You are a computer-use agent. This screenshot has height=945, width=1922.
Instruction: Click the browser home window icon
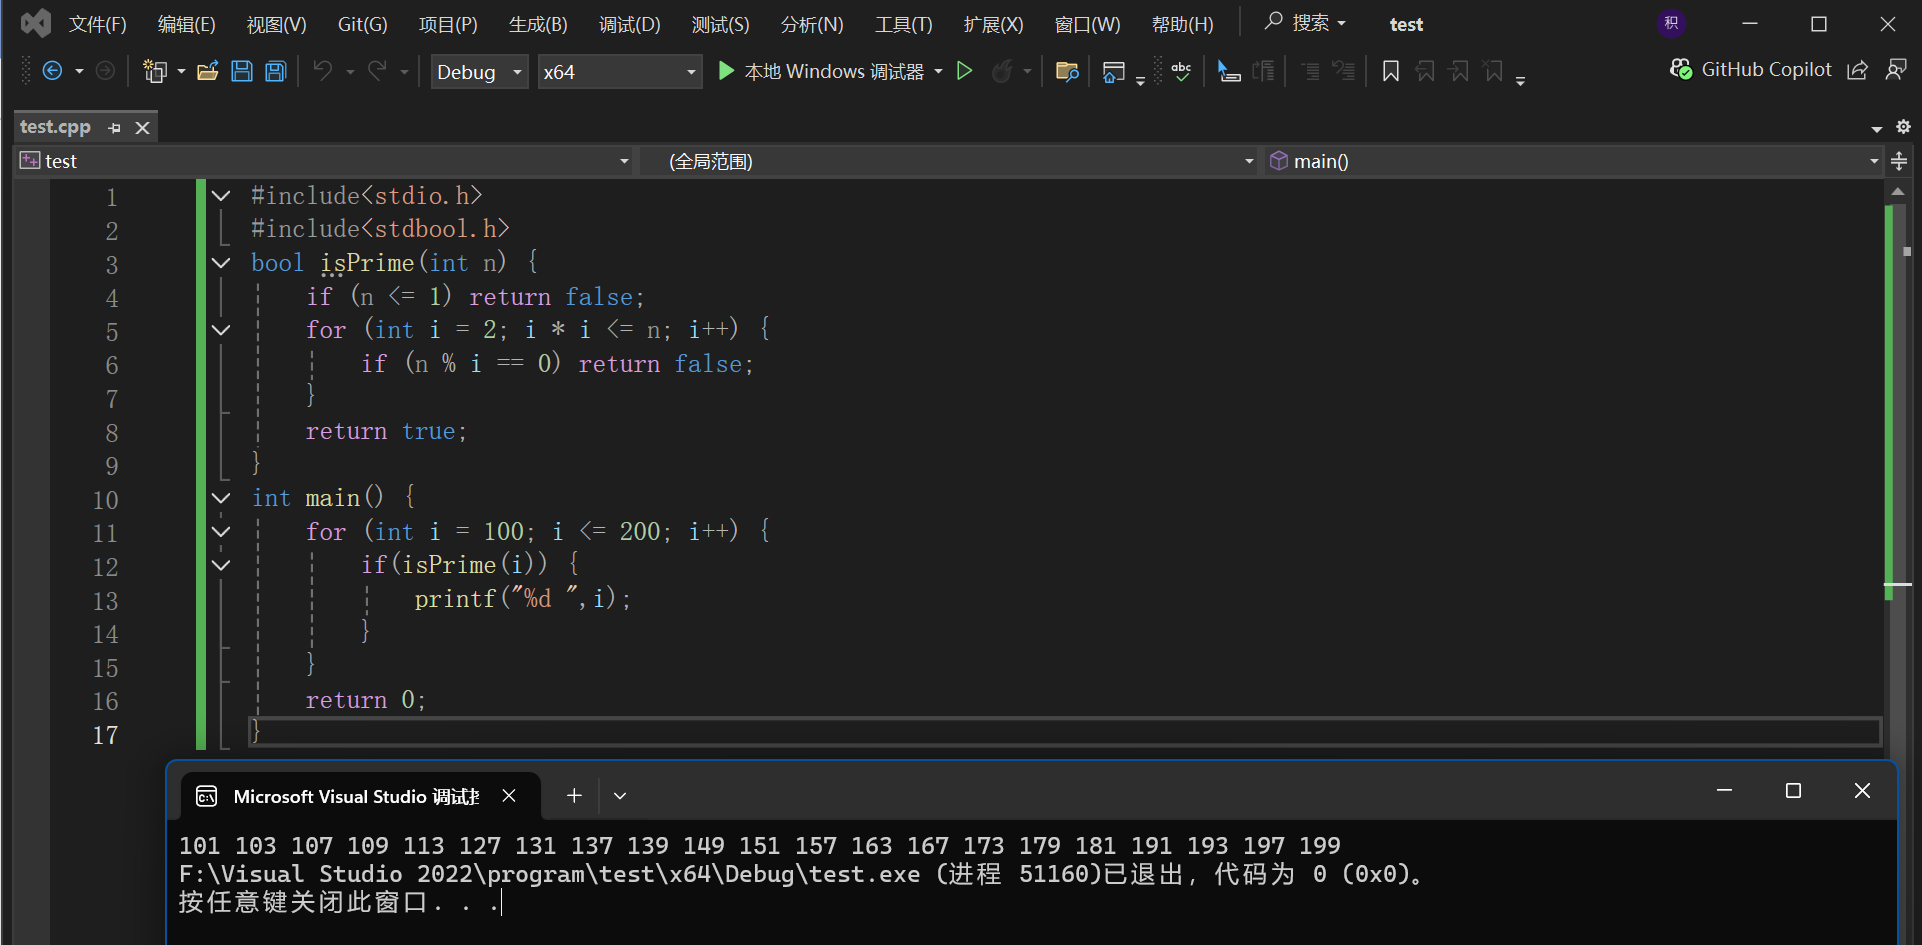tap(1113, 72)
